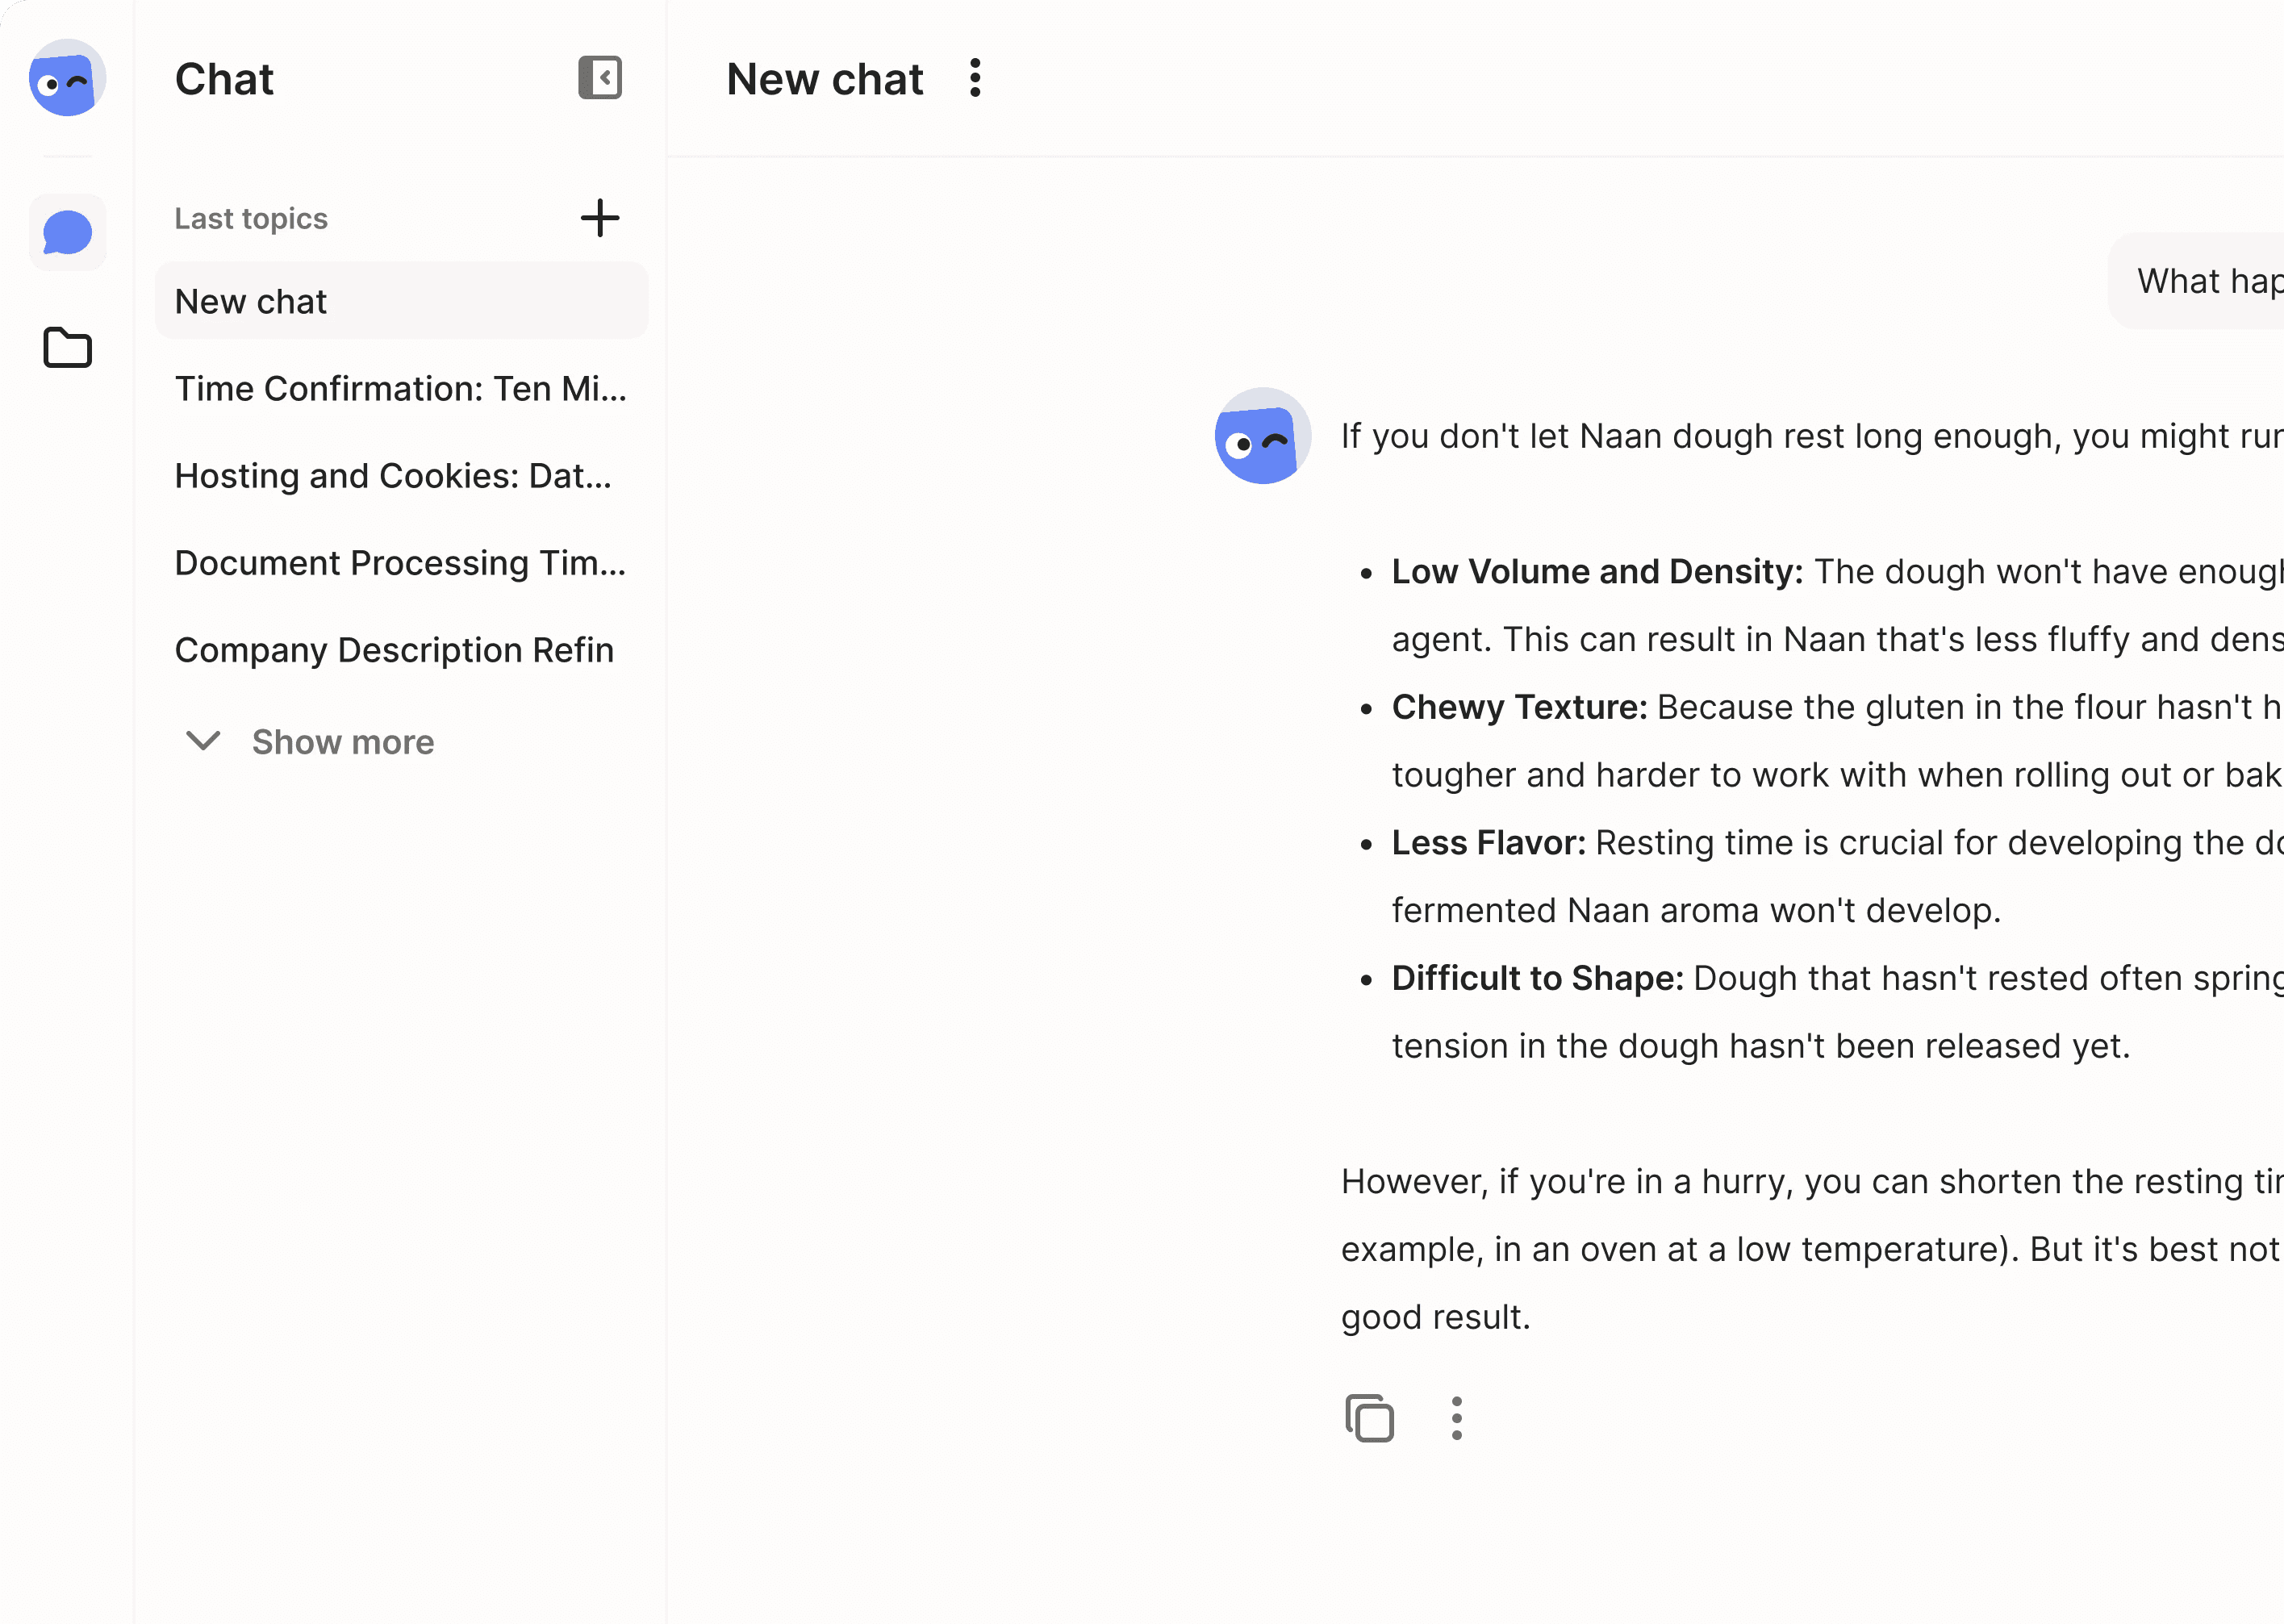Click the assistant avatar next to the reply
The width and height of the screenshot is (2284, 1624).
coord(1262,437)
